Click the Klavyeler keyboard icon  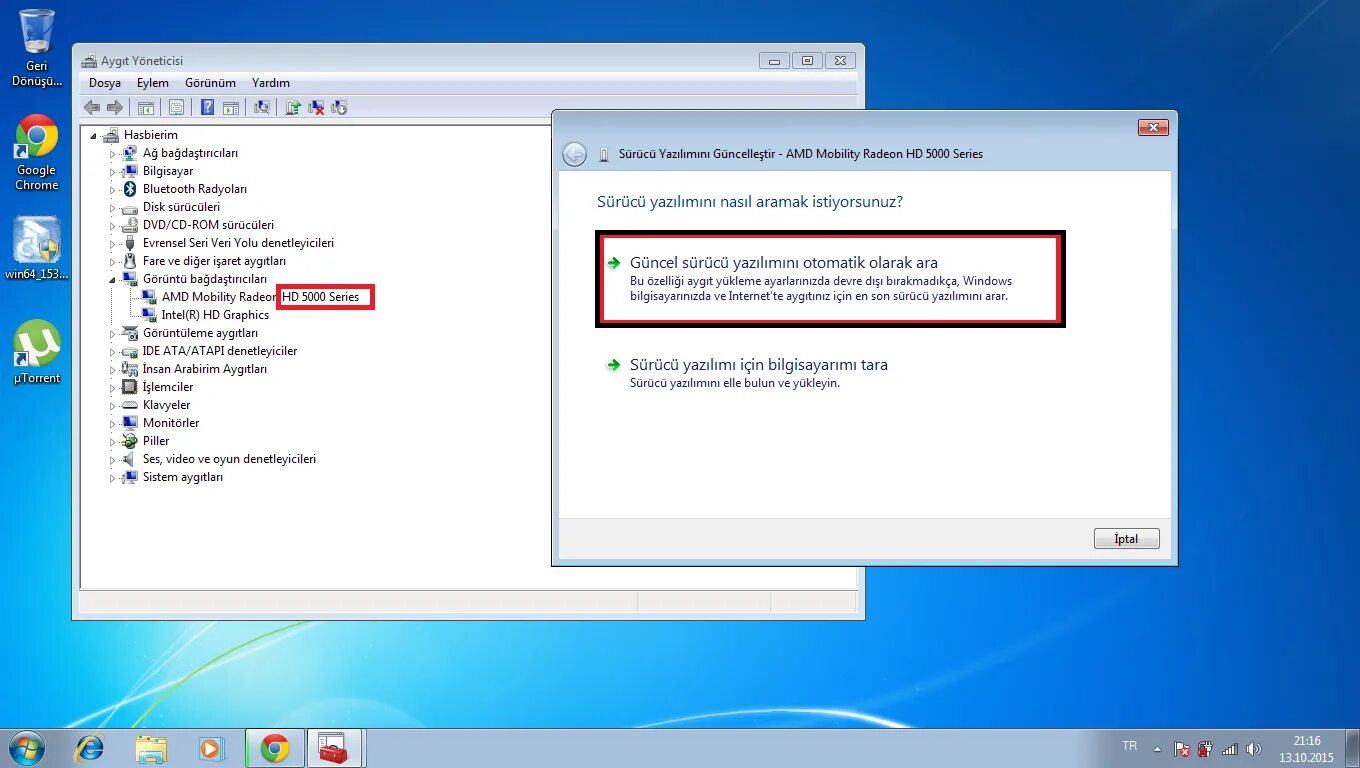(x=129, y=405)
